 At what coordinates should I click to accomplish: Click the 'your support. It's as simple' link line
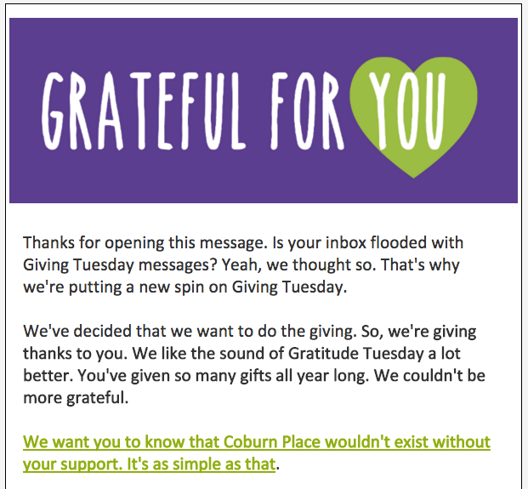(149, 464)
